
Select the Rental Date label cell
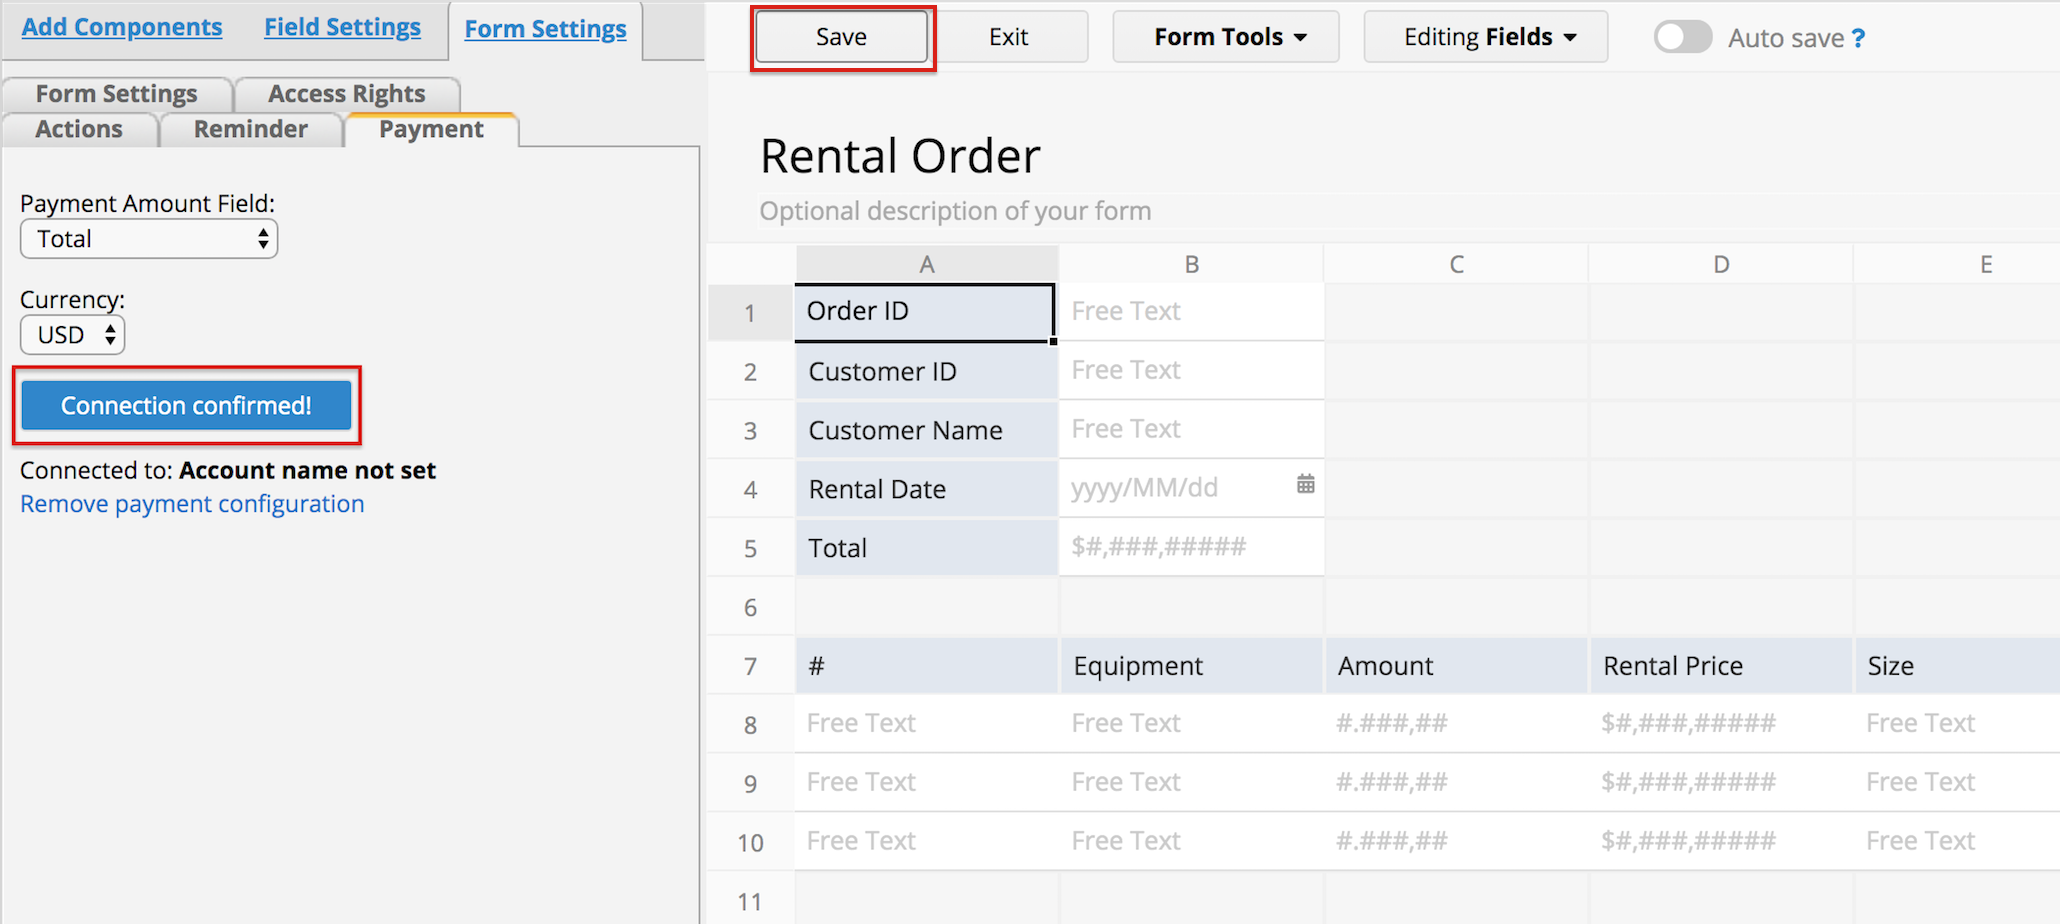(x=927, y=490)
